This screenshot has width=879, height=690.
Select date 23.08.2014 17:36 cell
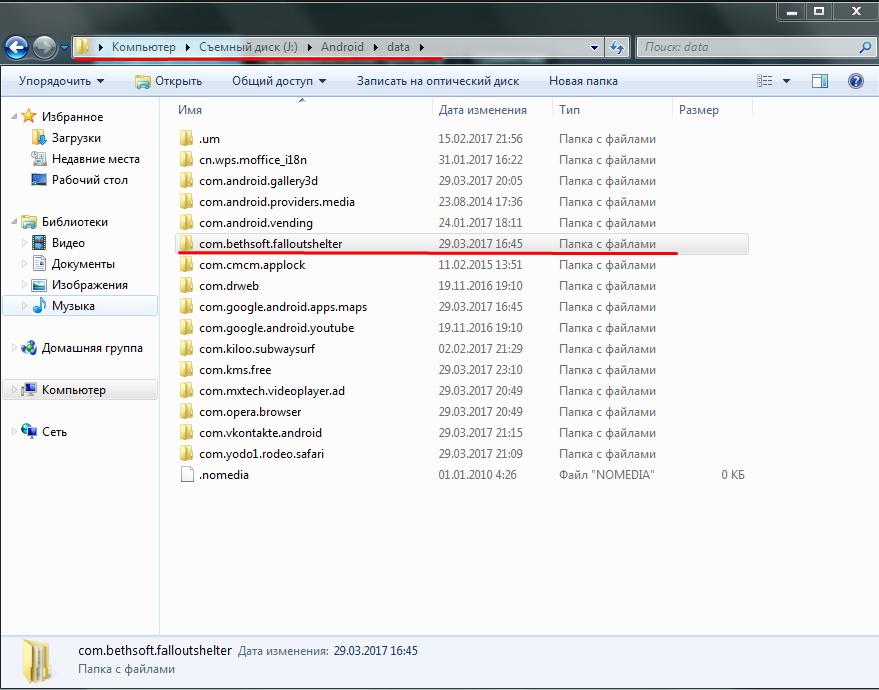pyautogui.click(x=480, y=202)
